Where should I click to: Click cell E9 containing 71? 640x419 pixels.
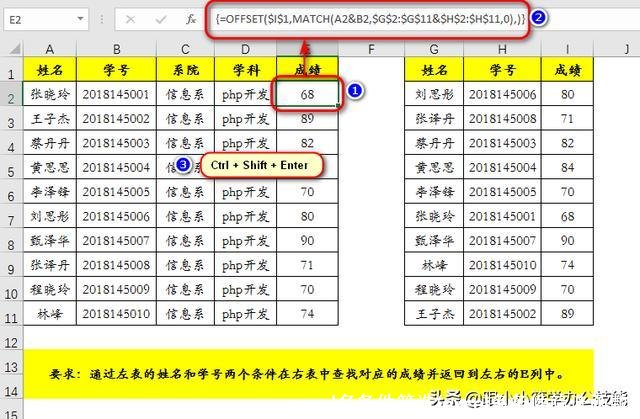pyautogui.click(x=307, y=265)
